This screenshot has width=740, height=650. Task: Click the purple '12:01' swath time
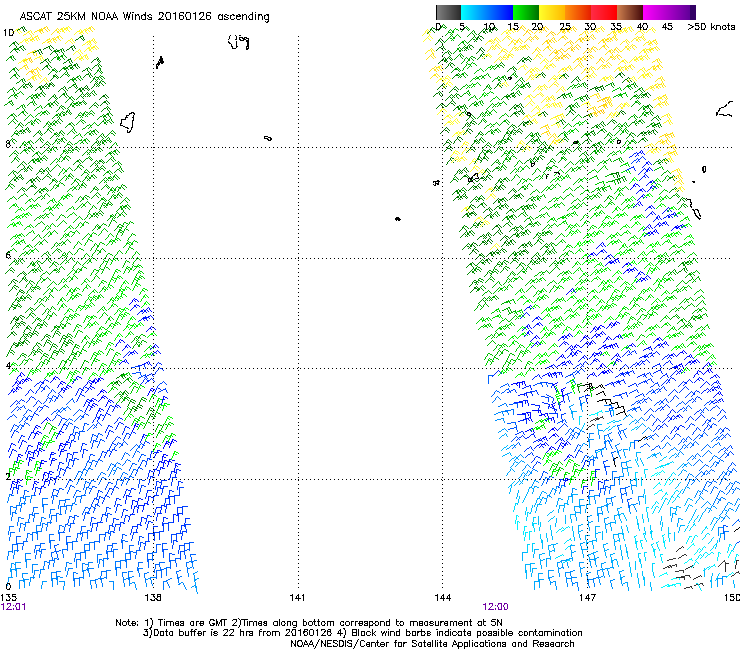click(x=14, y=607)
